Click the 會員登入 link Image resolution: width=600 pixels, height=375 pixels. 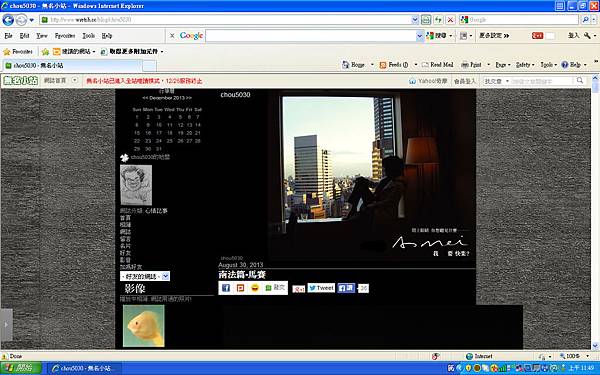pos(465,81)
